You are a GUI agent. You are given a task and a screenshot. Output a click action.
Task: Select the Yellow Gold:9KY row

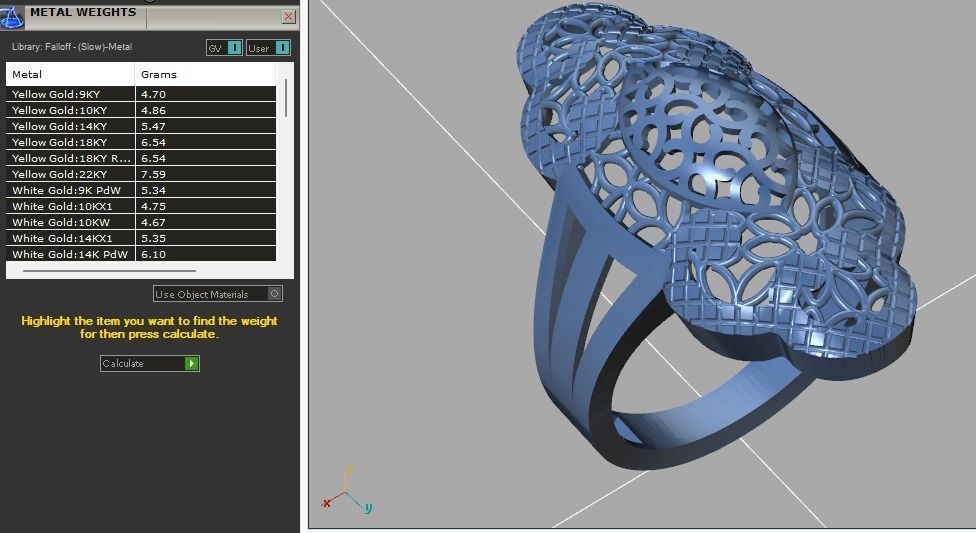pos(141,94)
